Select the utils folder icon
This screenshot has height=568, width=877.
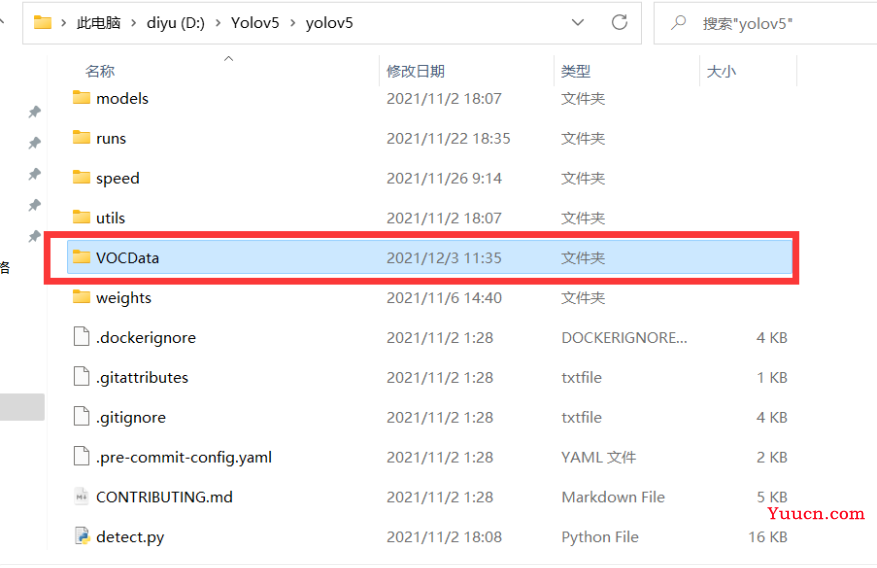click(81, 217)
